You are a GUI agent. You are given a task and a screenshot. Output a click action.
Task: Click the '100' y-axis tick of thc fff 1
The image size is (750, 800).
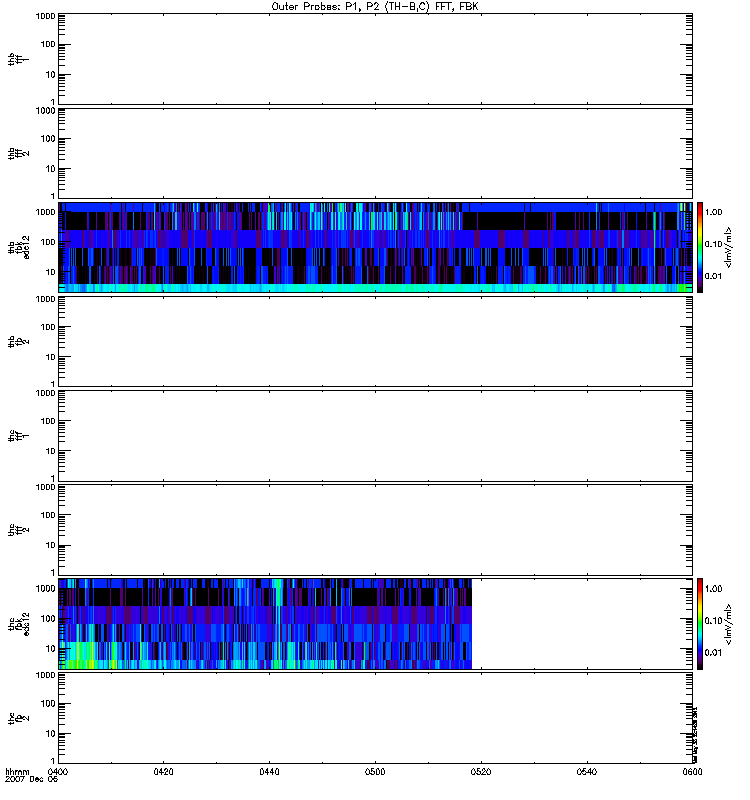48,421
